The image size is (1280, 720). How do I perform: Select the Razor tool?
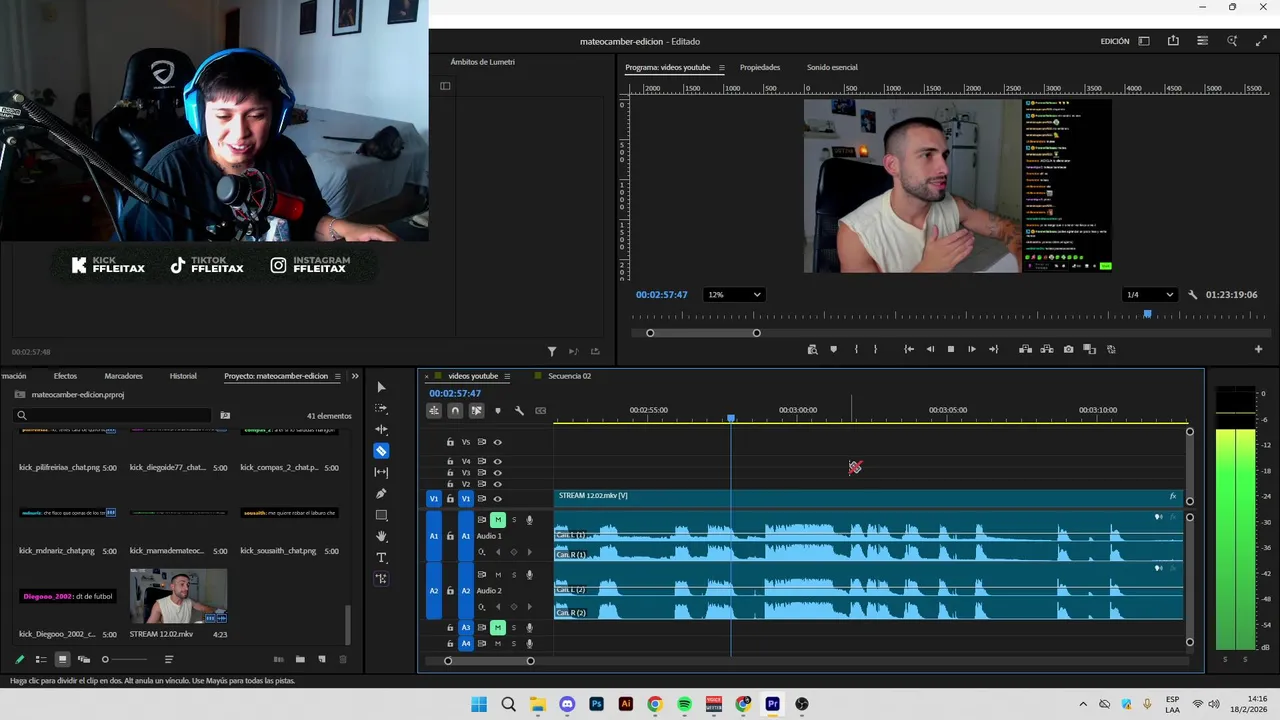pos(381,451)
